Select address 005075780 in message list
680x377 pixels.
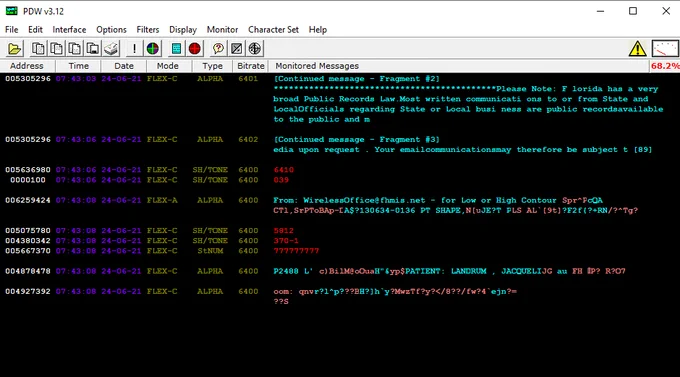(x=28, y=230)
